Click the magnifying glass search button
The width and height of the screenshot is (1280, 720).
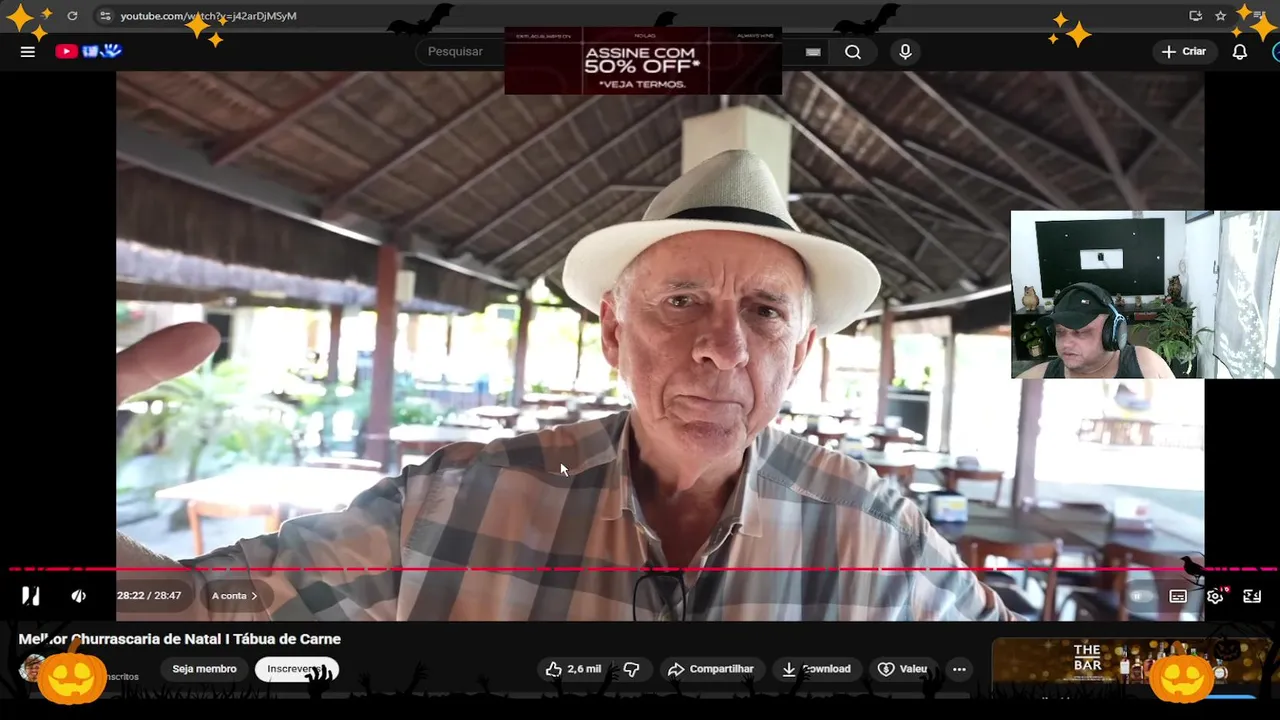(x=853, y=52)
